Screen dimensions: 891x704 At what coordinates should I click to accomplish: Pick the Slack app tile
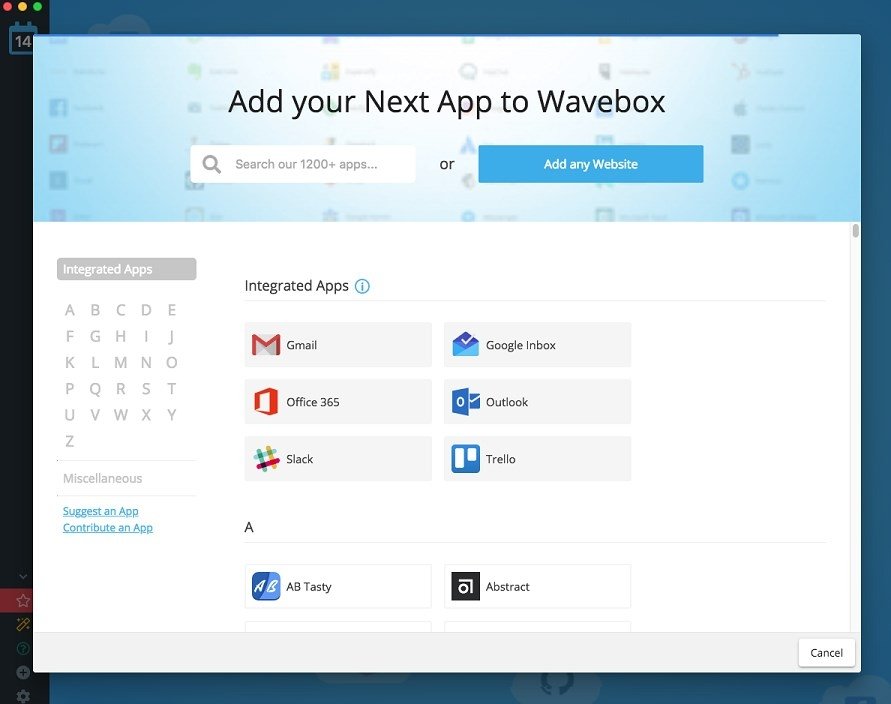(x=338, y=459)
